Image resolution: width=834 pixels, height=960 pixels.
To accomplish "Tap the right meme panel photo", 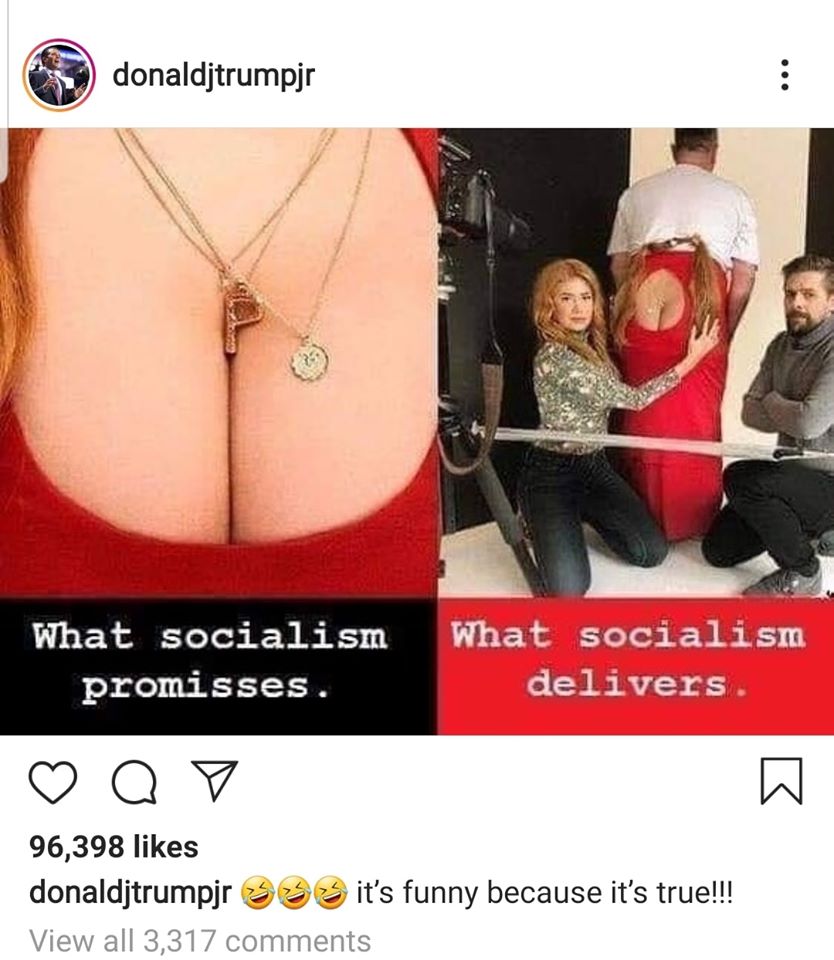I will 636,361.
